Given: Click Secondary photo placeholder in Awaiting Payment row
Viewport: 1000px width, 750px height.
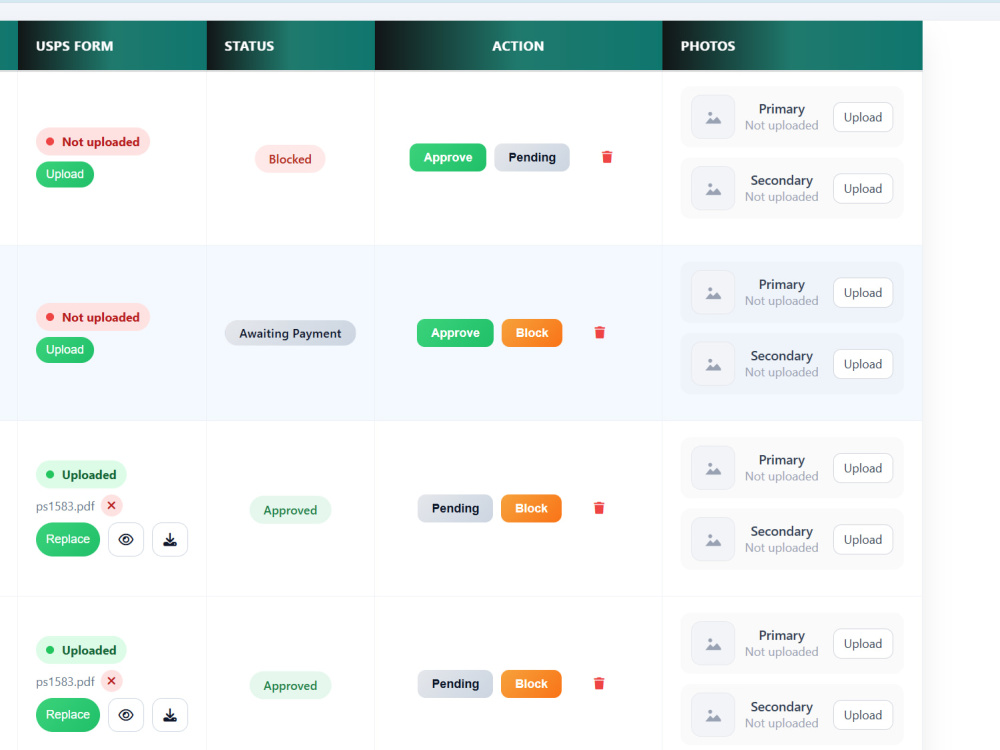Looking at the screenshot, I should [x=713, y=364].
